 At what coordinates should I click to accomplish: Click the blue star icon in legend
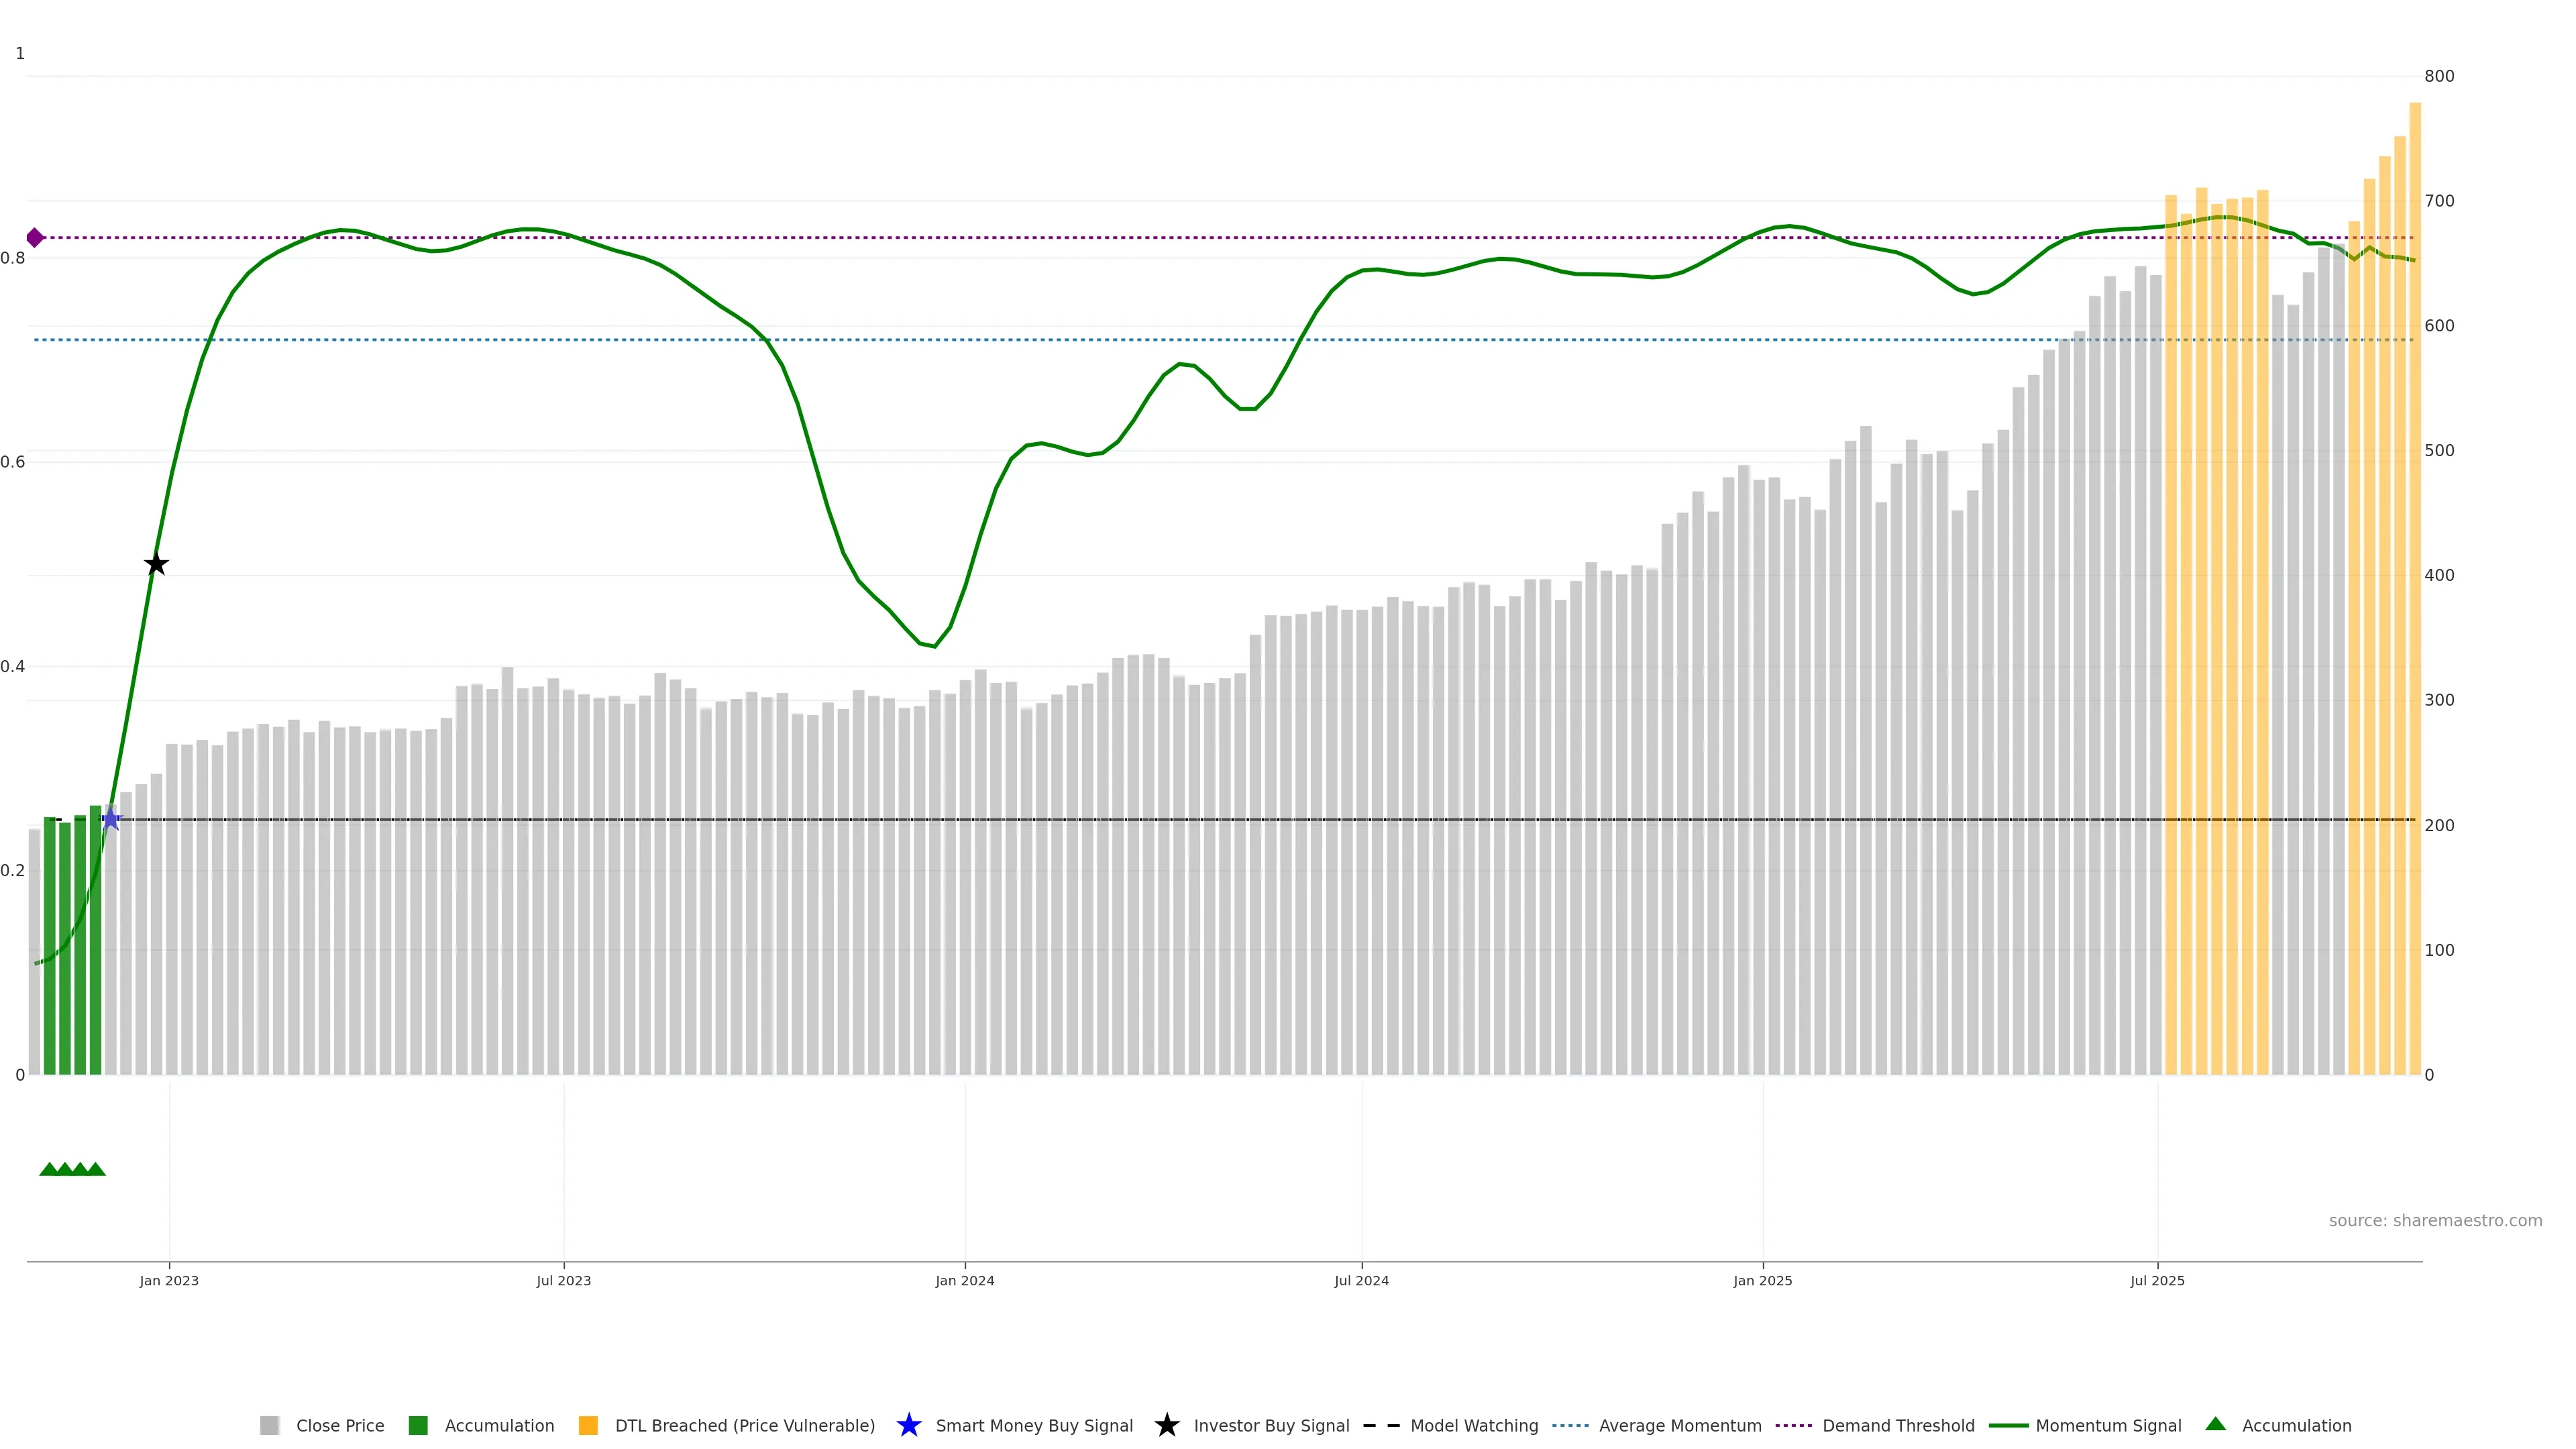908,1425
